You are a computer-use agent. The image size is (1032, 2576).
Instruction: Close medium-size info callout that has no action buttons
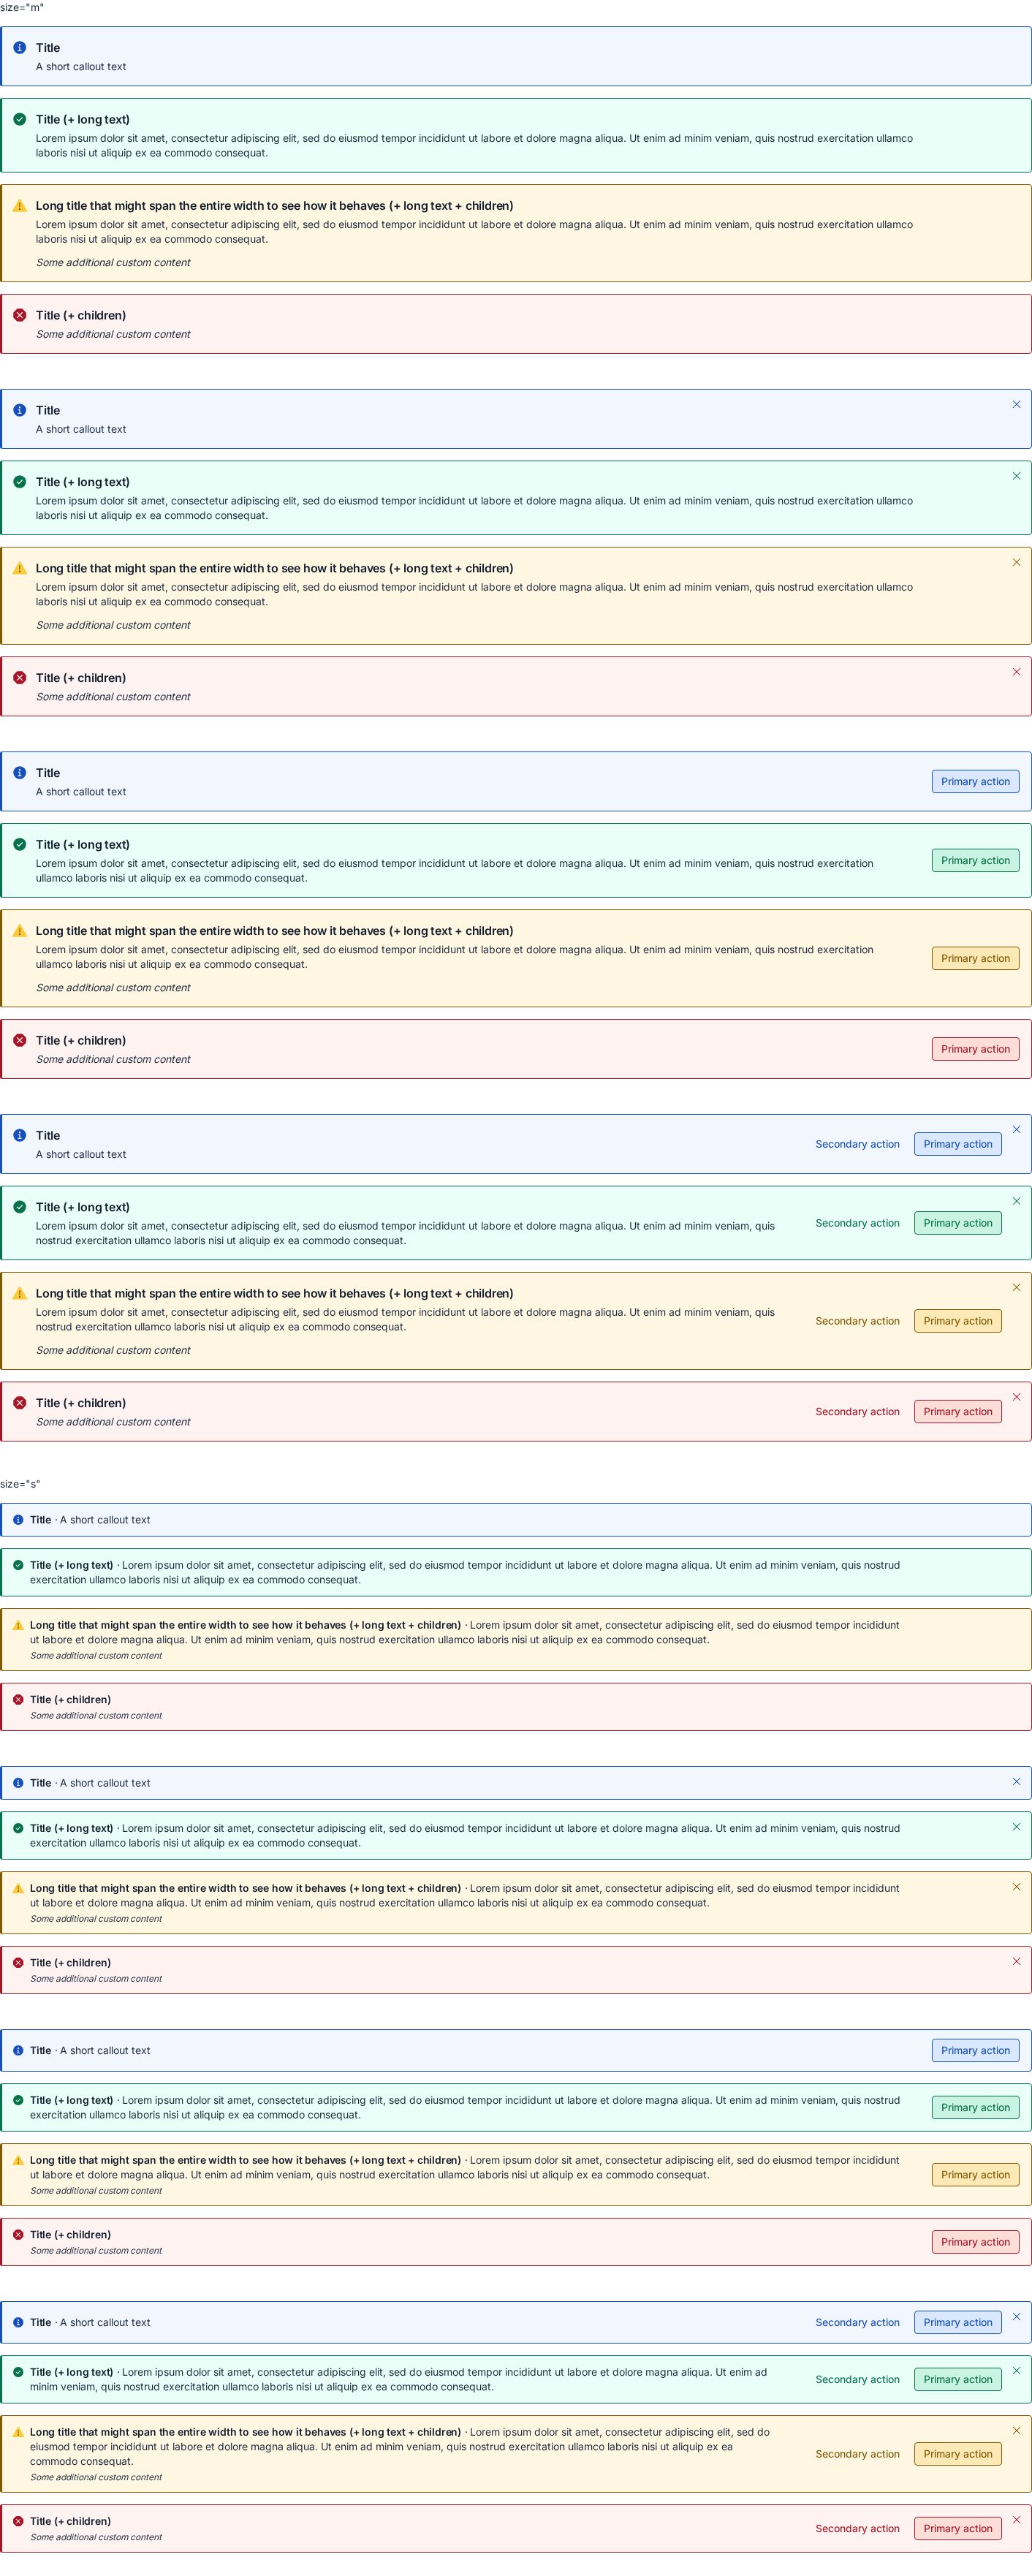[x=1016, y=405]
